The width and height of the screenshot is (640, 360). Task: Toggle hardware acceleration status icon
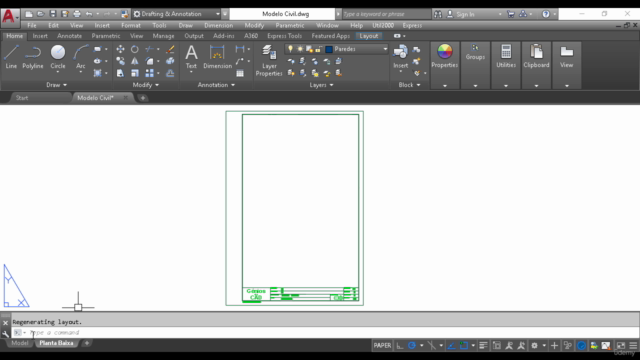582,346
